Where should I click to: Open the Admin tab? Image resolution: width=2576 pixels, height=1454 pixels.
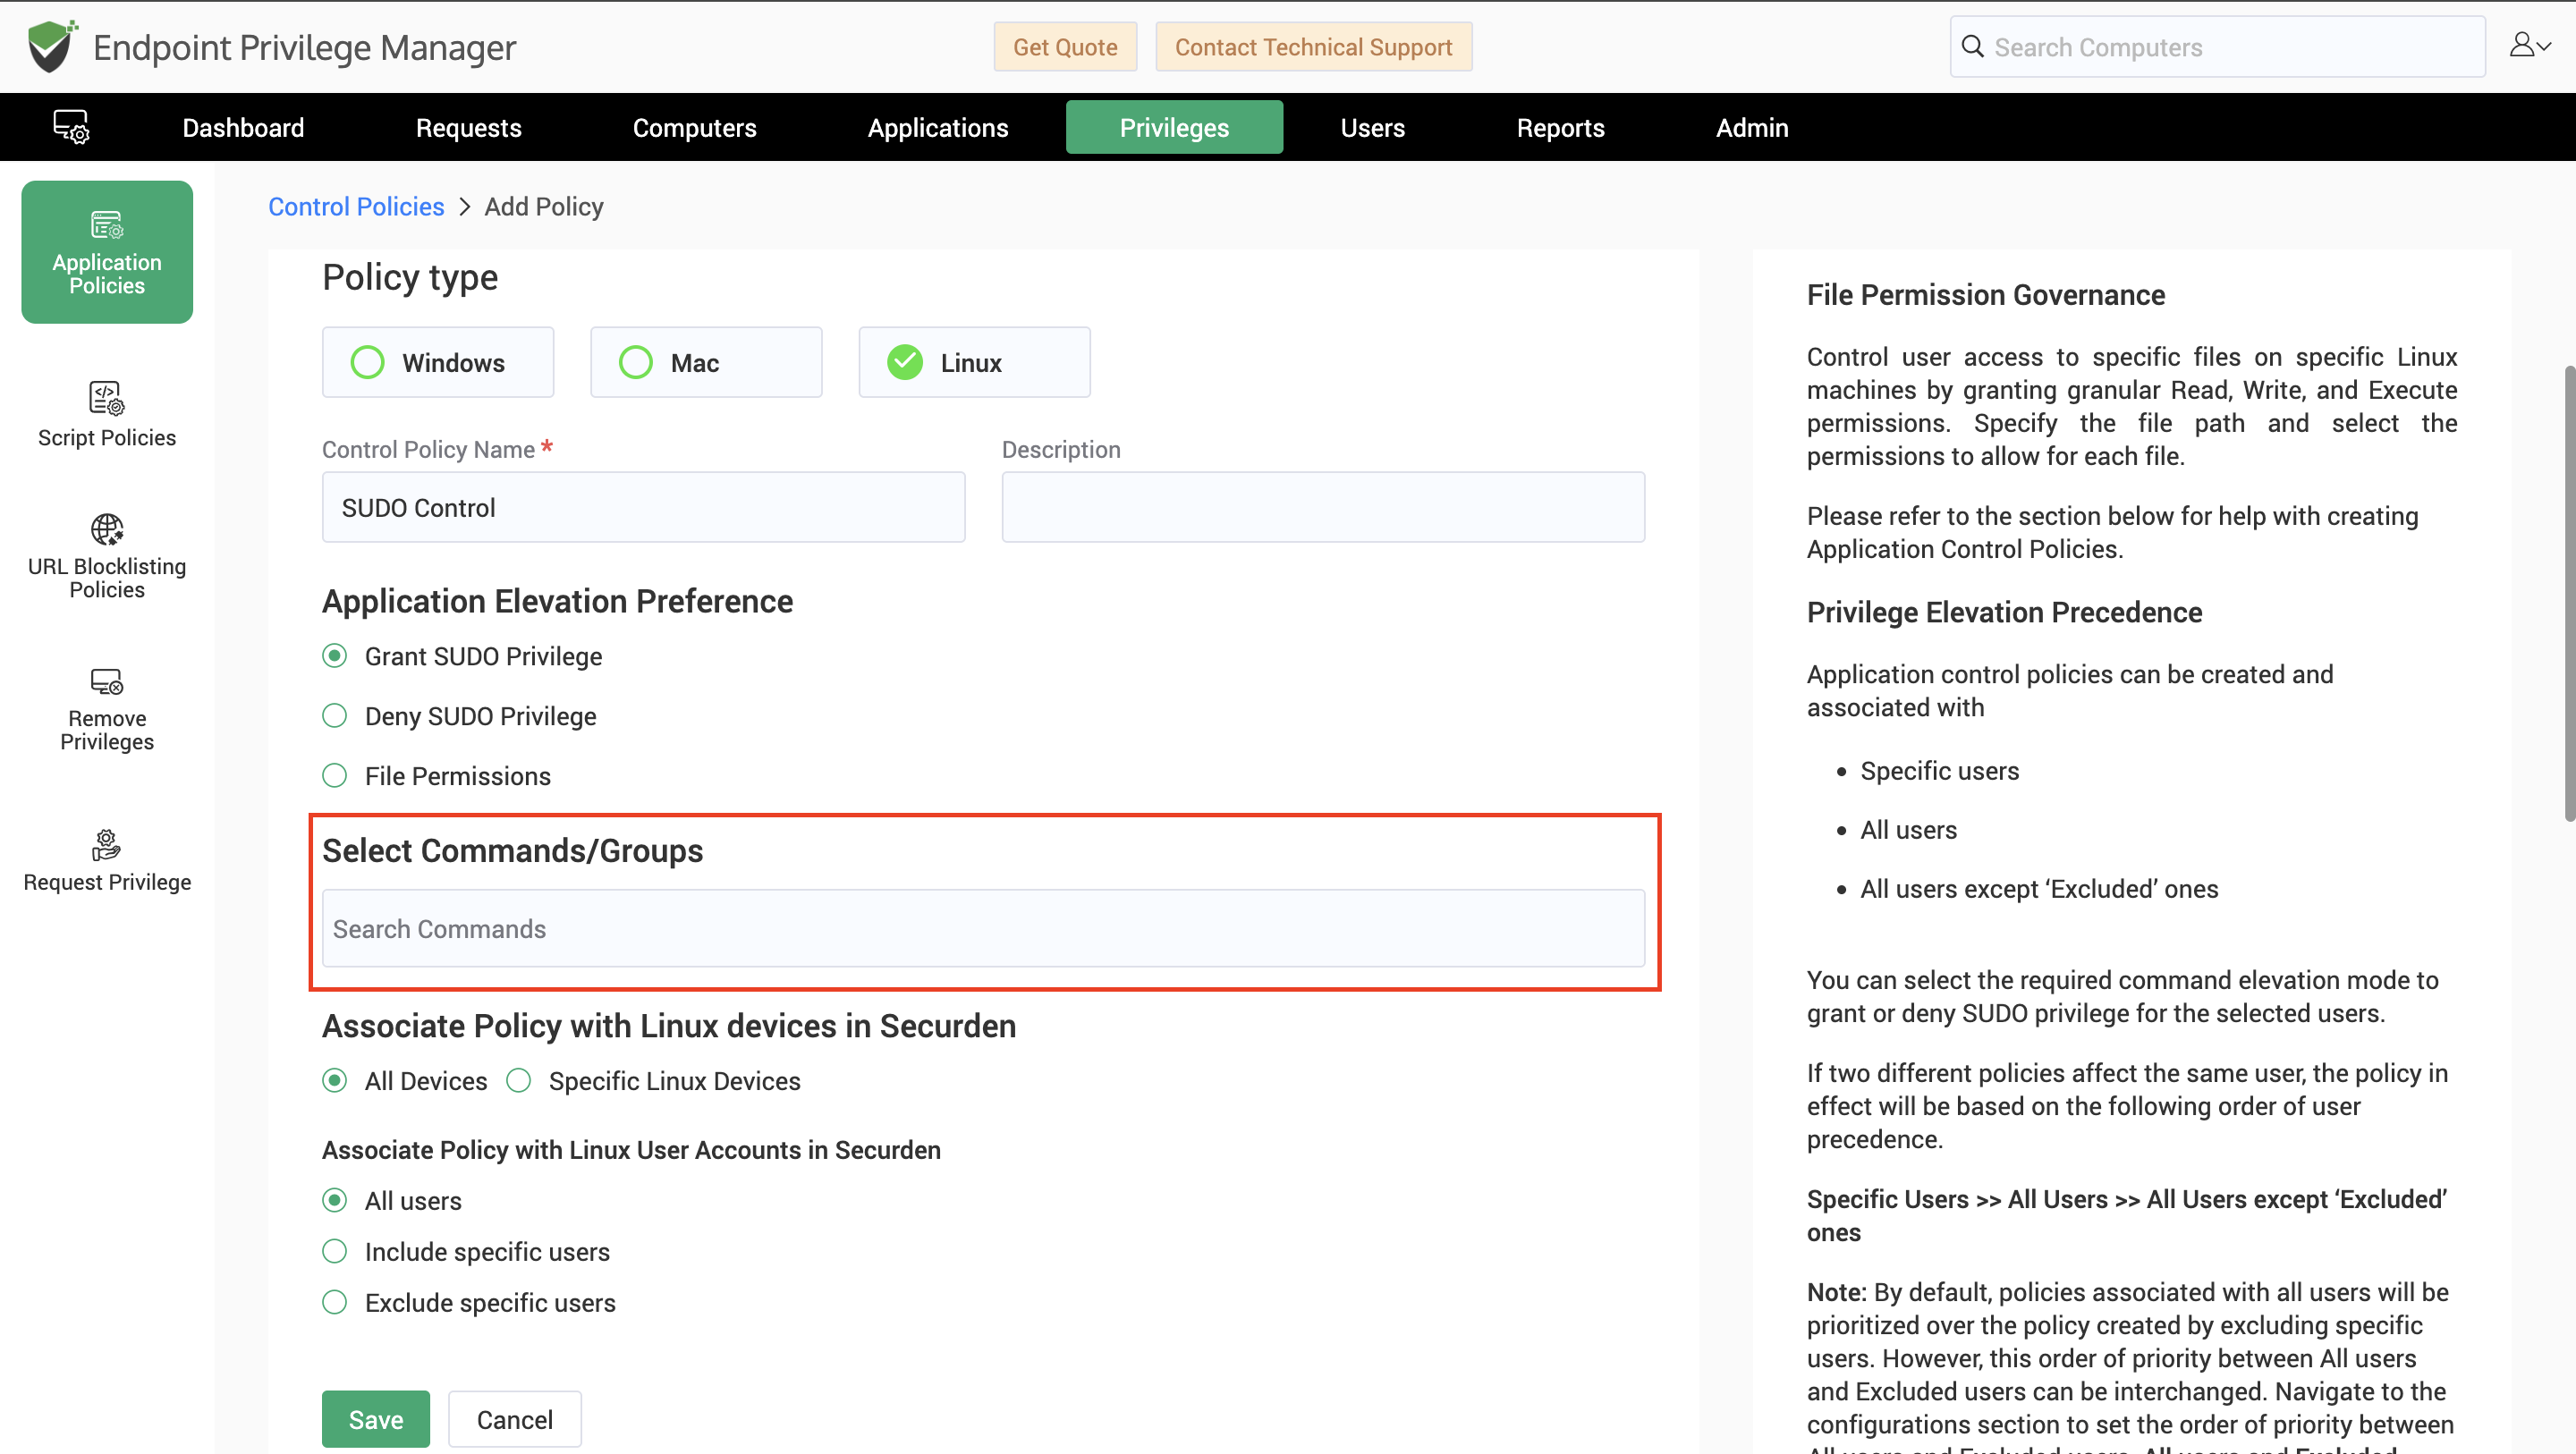point(1752,127)
